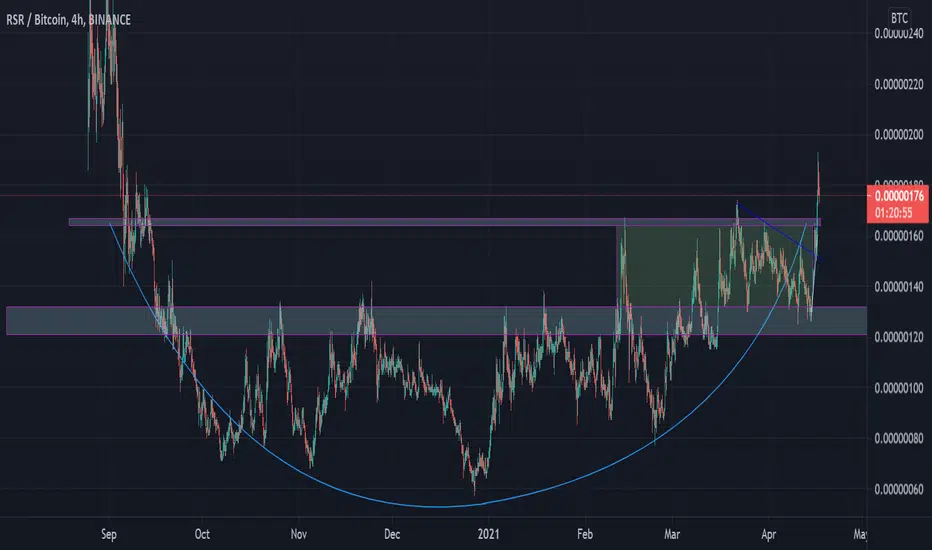Click the Apr label on time axis
This screenshot has height=550, width=932.
[x=769, y=534]
